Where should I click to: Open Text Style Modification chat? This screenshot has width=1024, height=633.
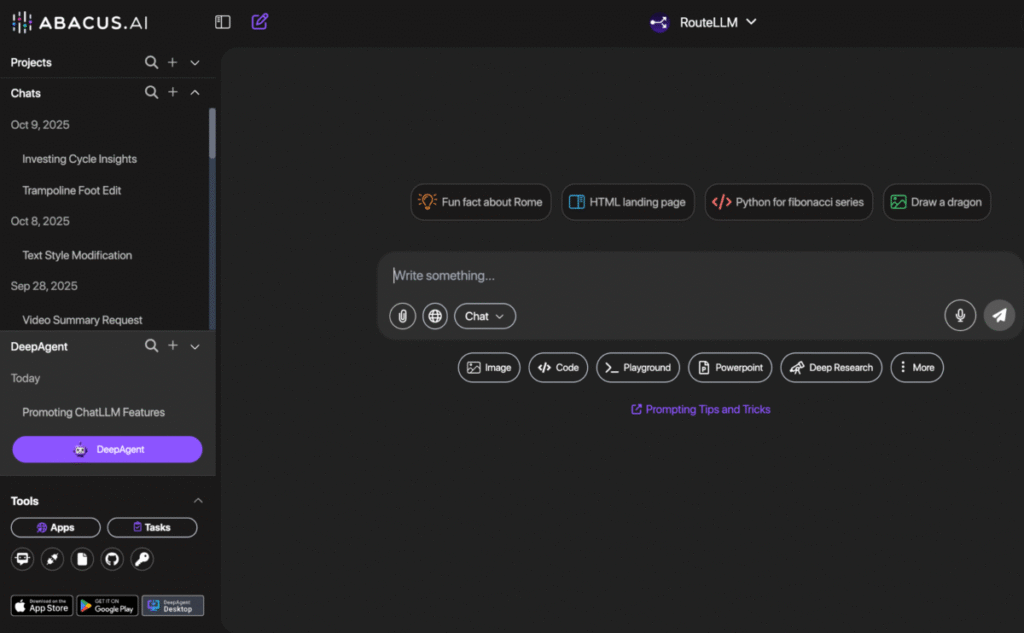(x=77, y=255)
